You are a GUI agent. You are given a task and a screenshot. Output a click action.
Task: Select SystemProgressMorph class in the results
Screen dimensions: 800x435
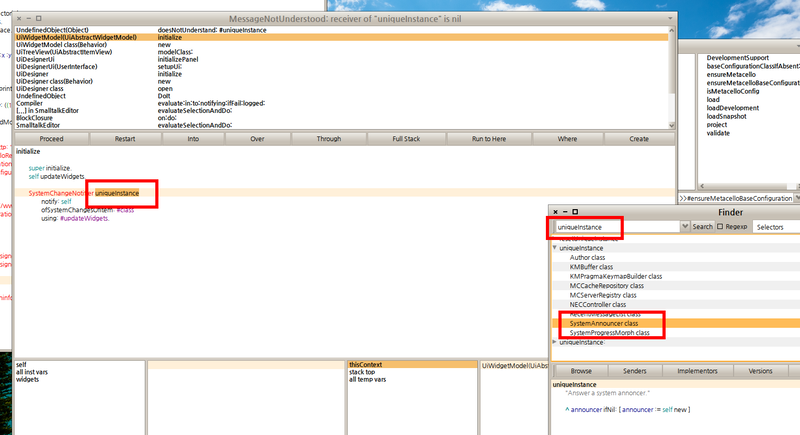click(610, 332)
